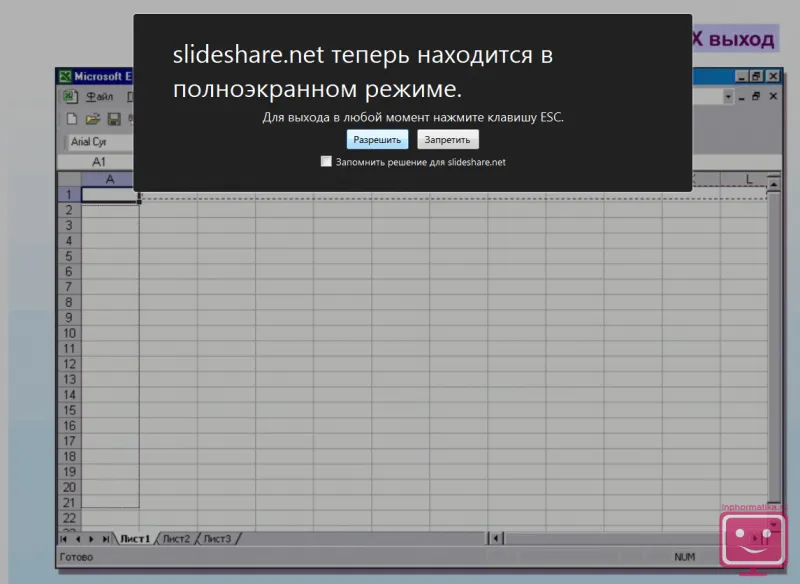
Task: Click the Save floppy disk icon
Action: coord(114,119)
